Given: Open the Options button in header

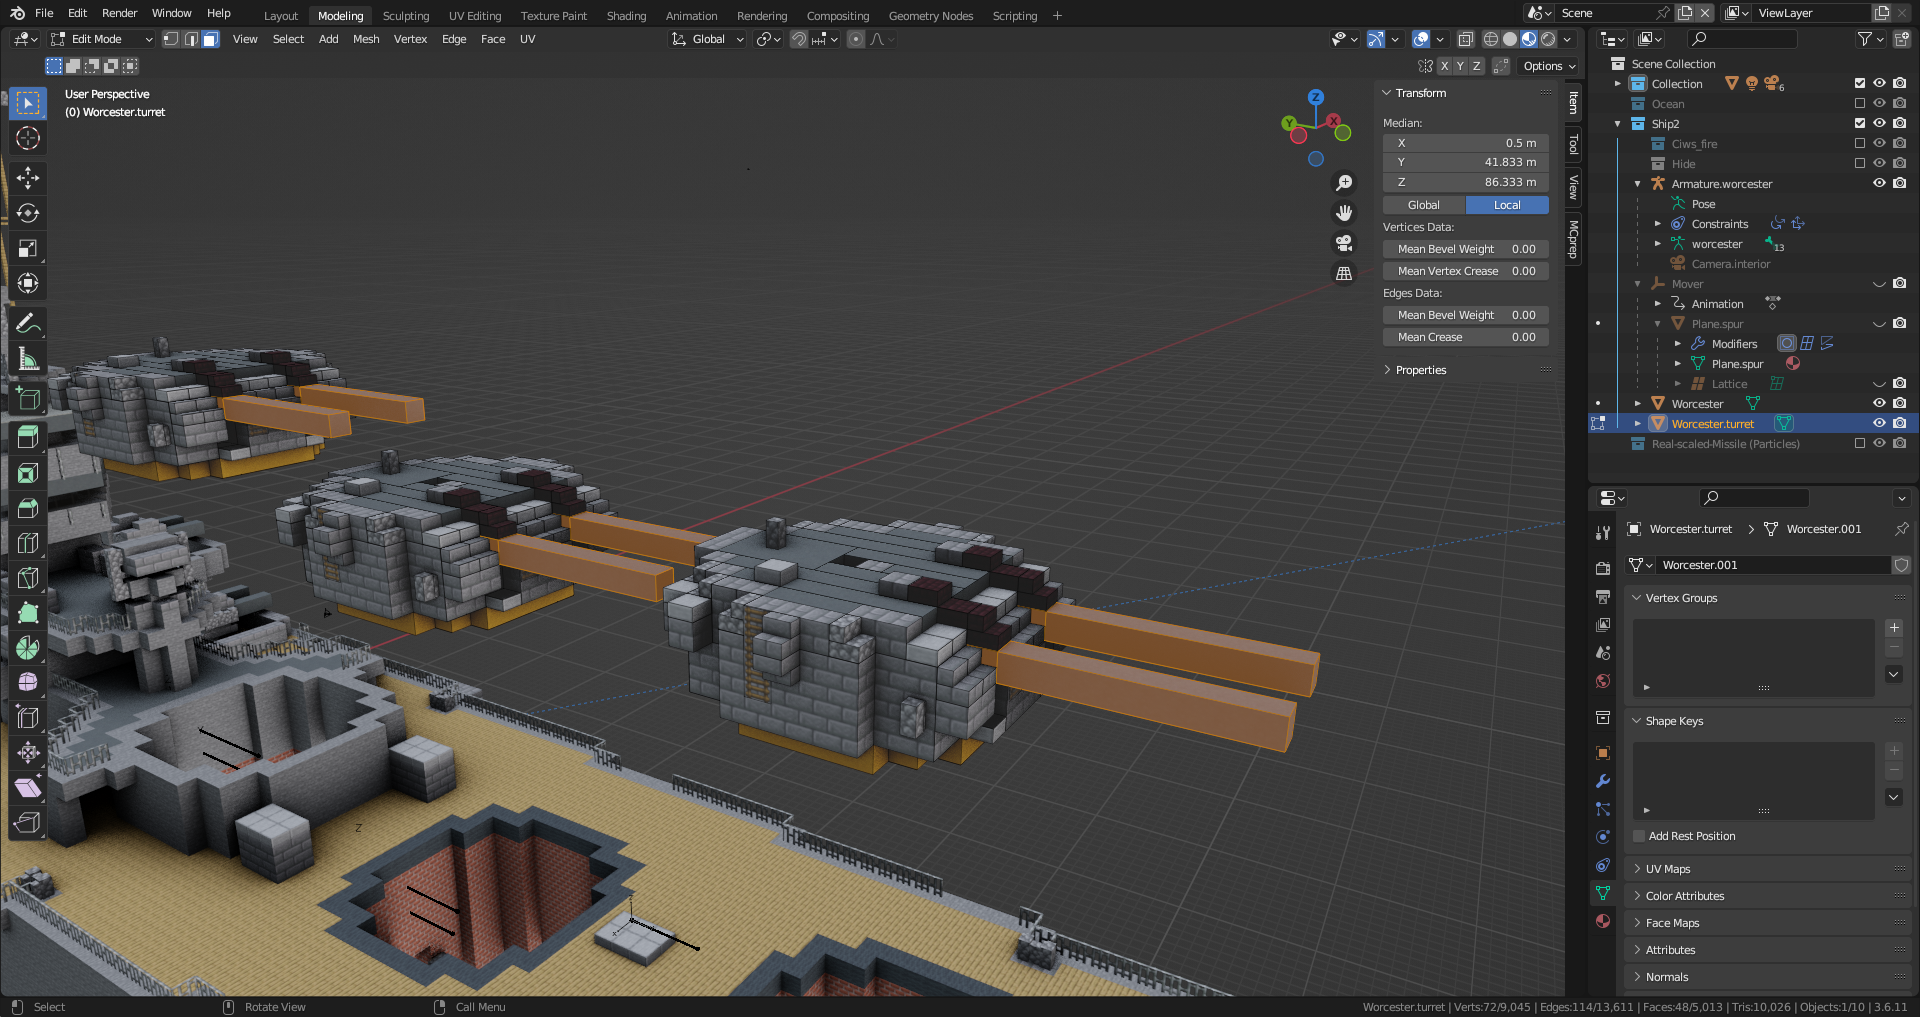Looking at the screenshot, I should click(x=1549, y=66).
